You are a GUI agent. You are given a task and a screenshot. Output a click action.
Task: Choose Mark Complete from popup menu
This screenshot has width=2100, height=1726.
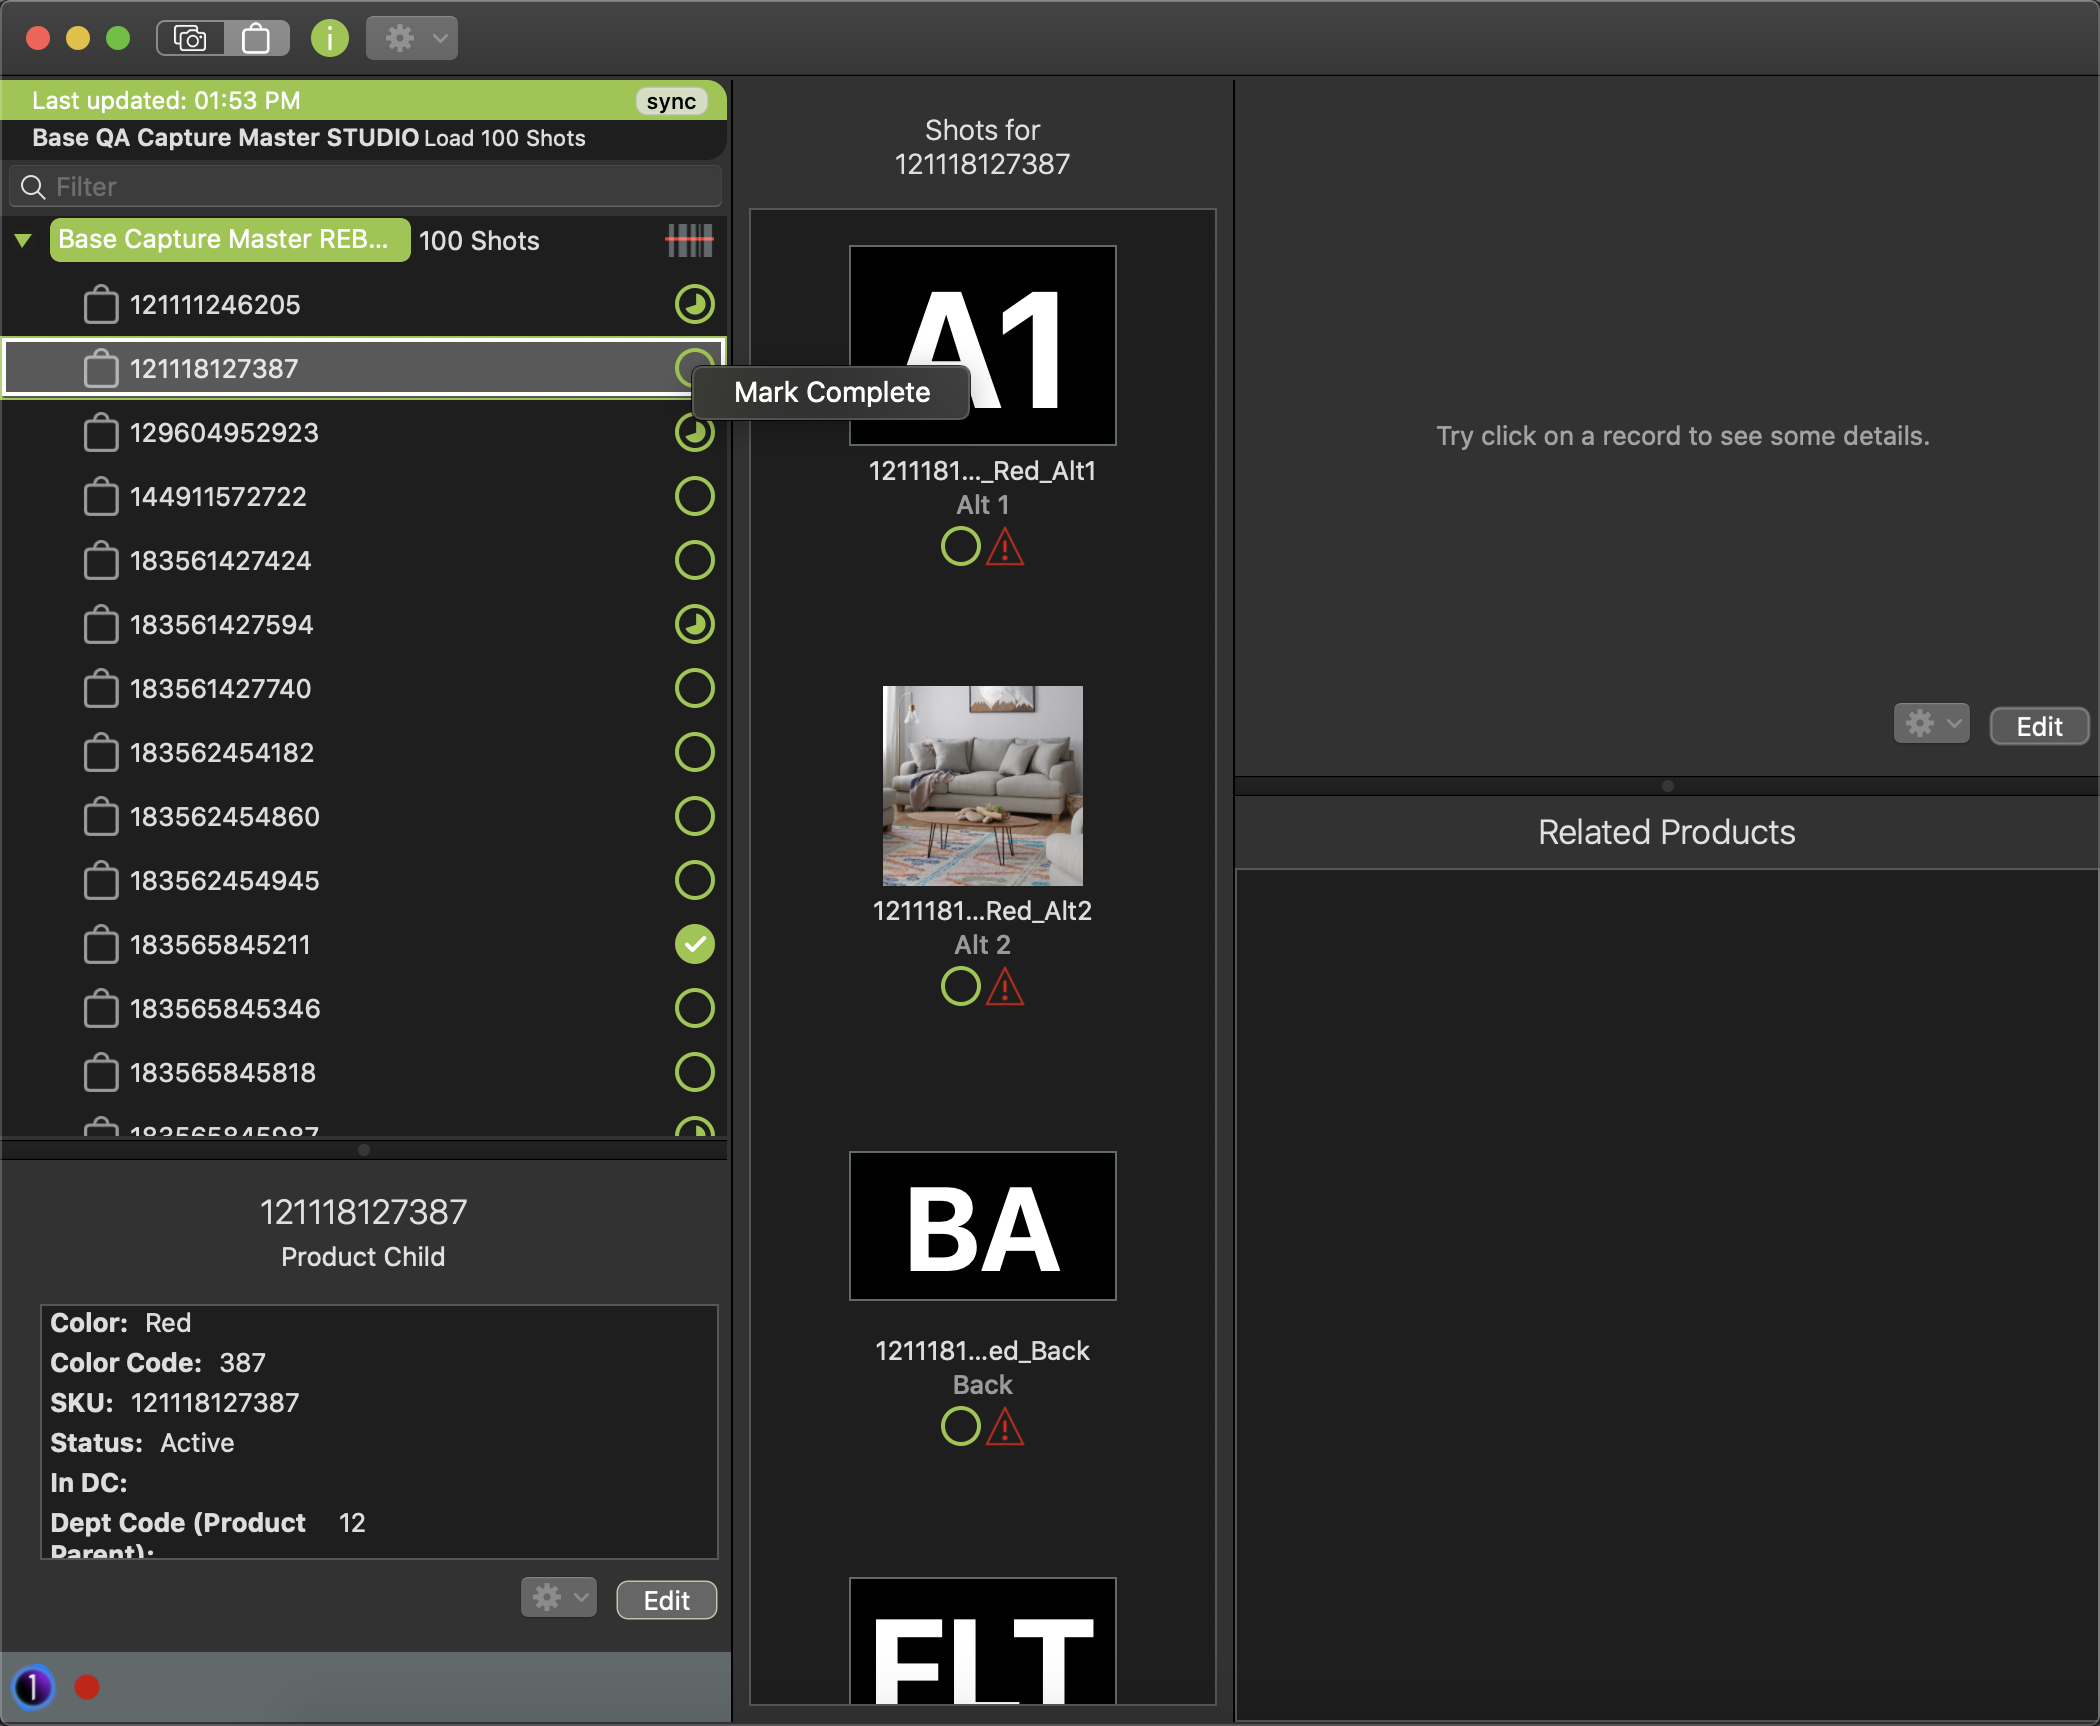831,392
